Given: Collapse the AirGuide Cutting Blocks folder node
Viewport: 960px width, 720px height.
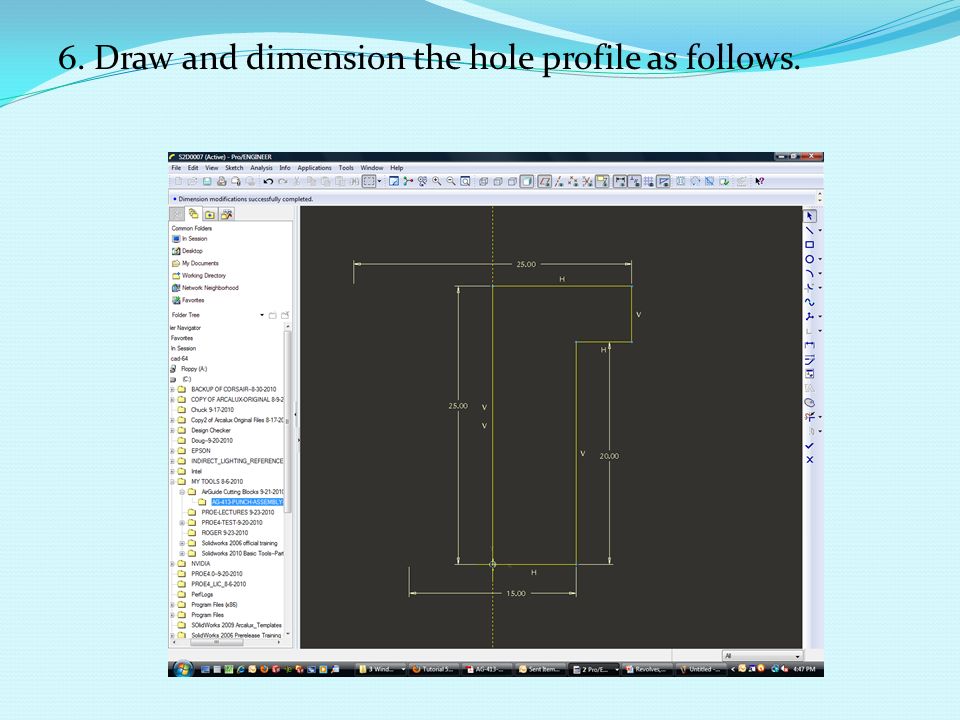Looking at the screenshot, I should click(x=182, y=492).
